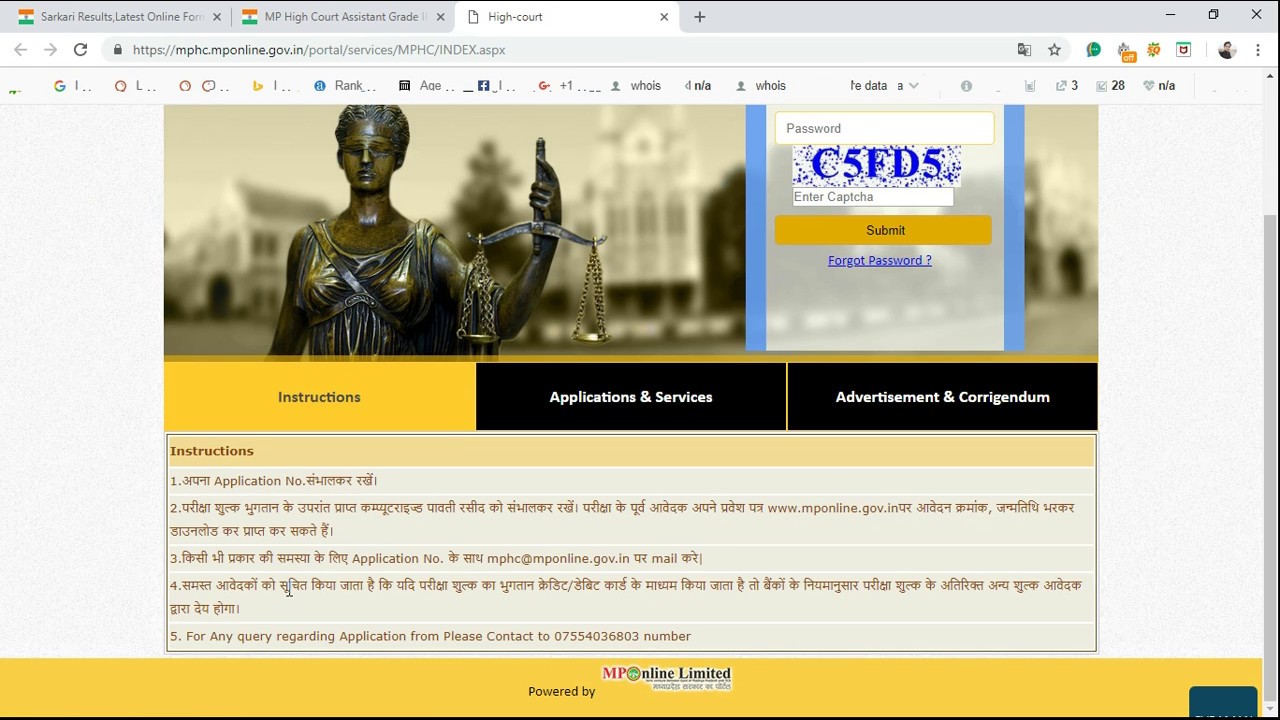Close the High-court tab
Image resolution: width=1280 pixels, height=720 pixels.
tap(664, 17)
